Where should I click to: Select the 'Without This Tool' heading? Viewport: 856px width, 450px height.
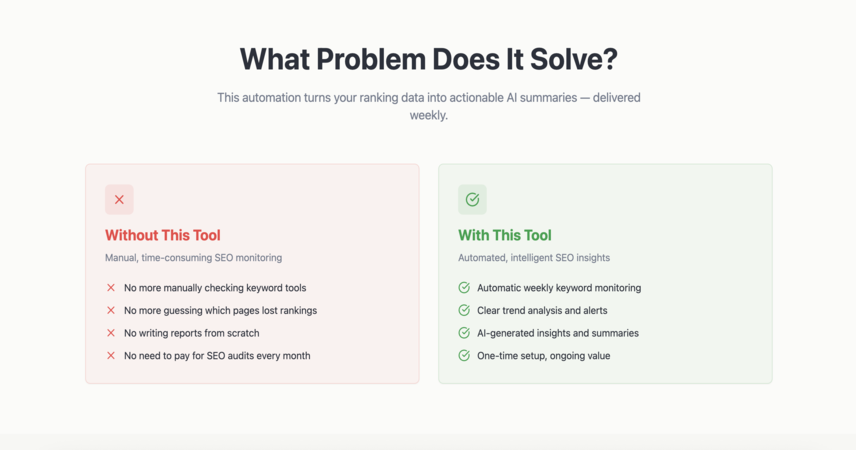click(x=163, y=235)
